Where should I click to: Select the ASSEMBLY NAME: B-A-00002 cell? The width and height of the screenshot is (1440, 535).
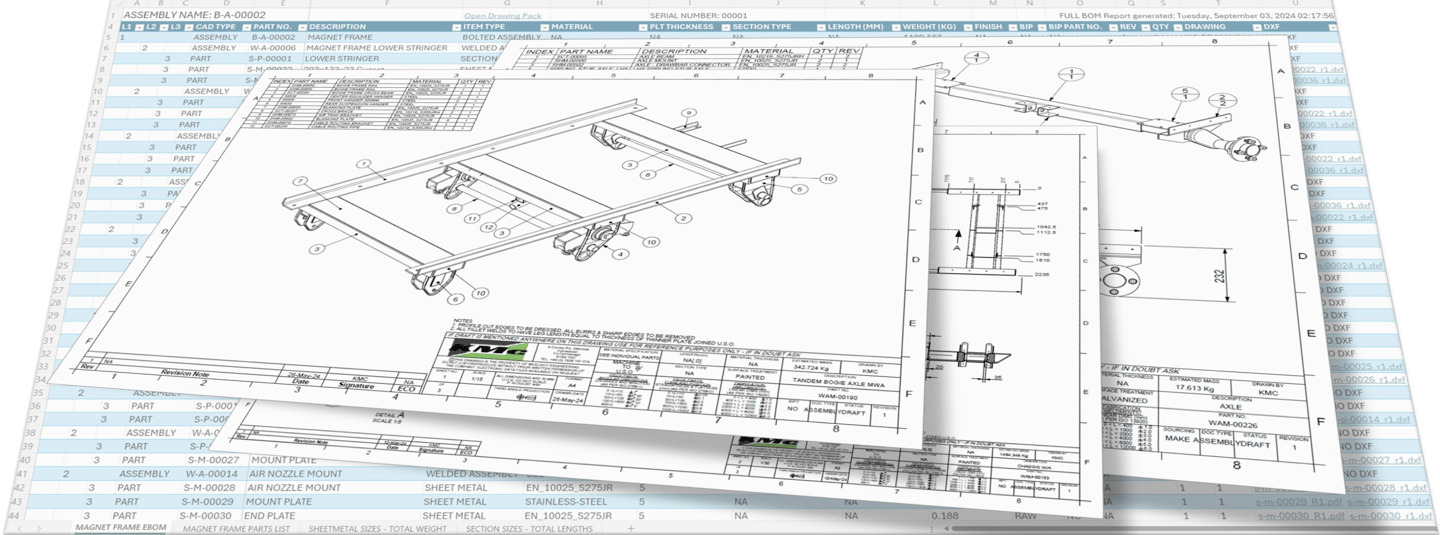194,15
